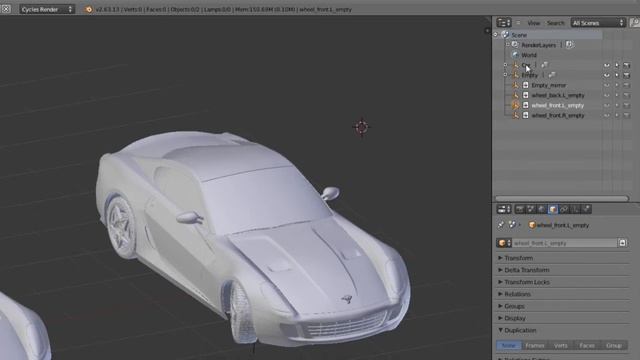
Task: Open the outliner editor type selector icon
Action: pyautogui.click(x=504, y=23)
